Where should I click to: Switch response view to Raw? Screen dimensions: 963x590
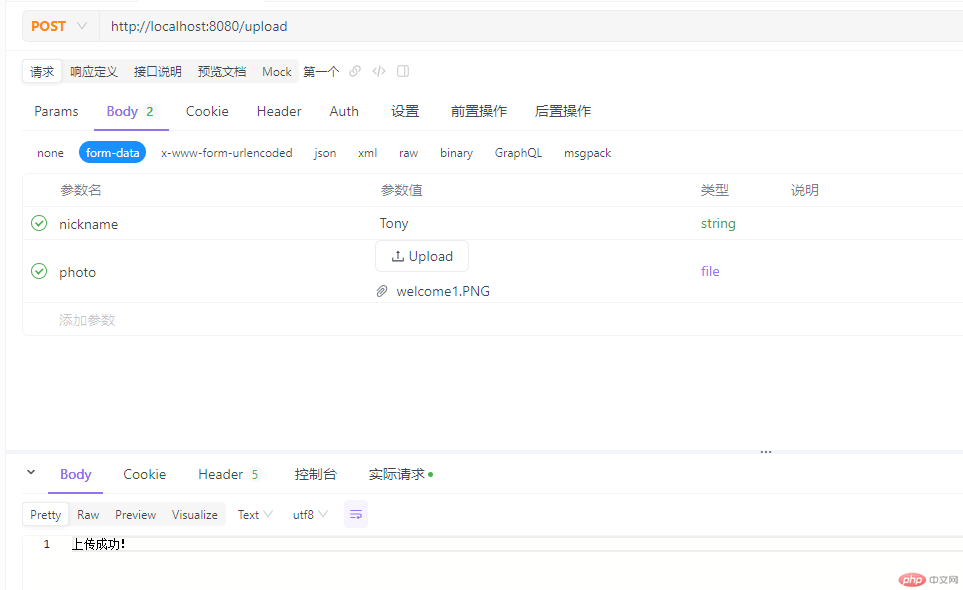coord(88,514)
